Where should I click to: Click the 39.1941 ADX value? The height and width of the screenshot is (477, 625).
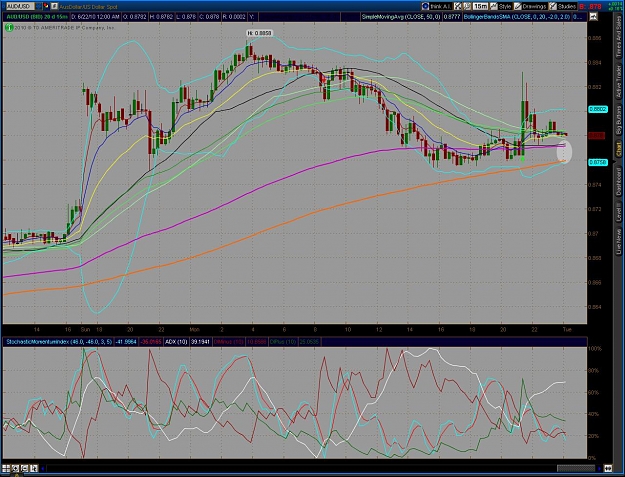pyautogui.click(x=201, y=342)
